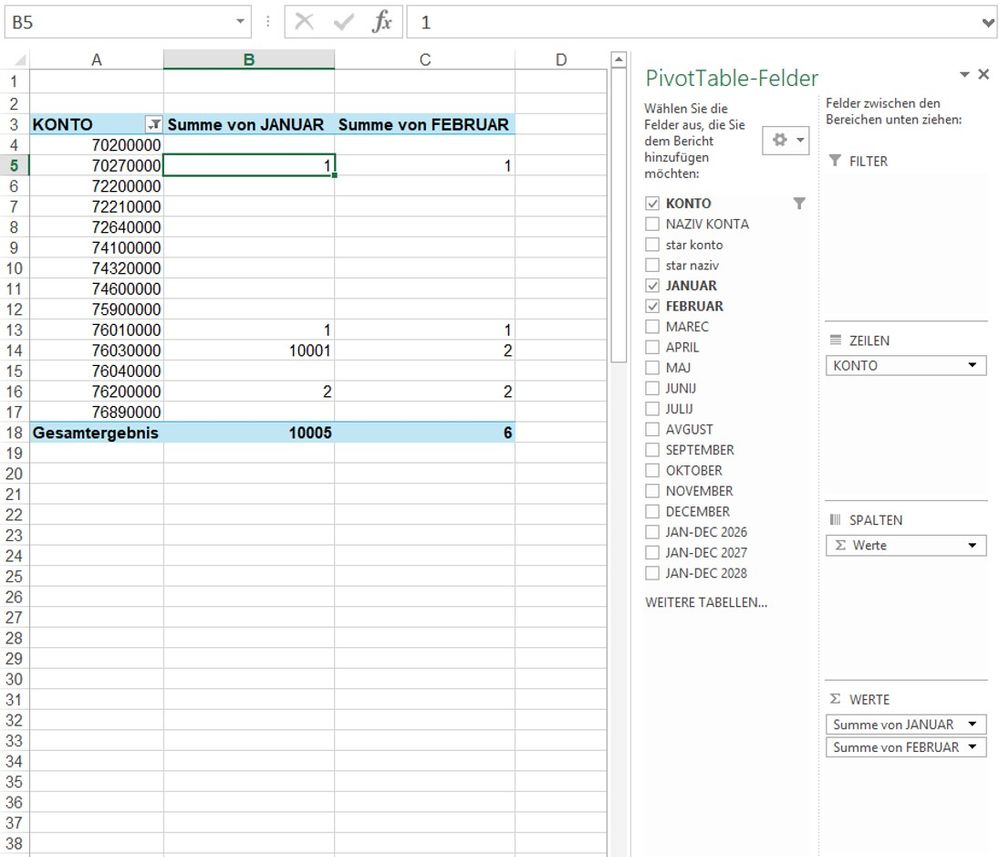Open the PivotTable tools gear menu
Viewport: 999px width, 857px height.
tap(786, 140)
